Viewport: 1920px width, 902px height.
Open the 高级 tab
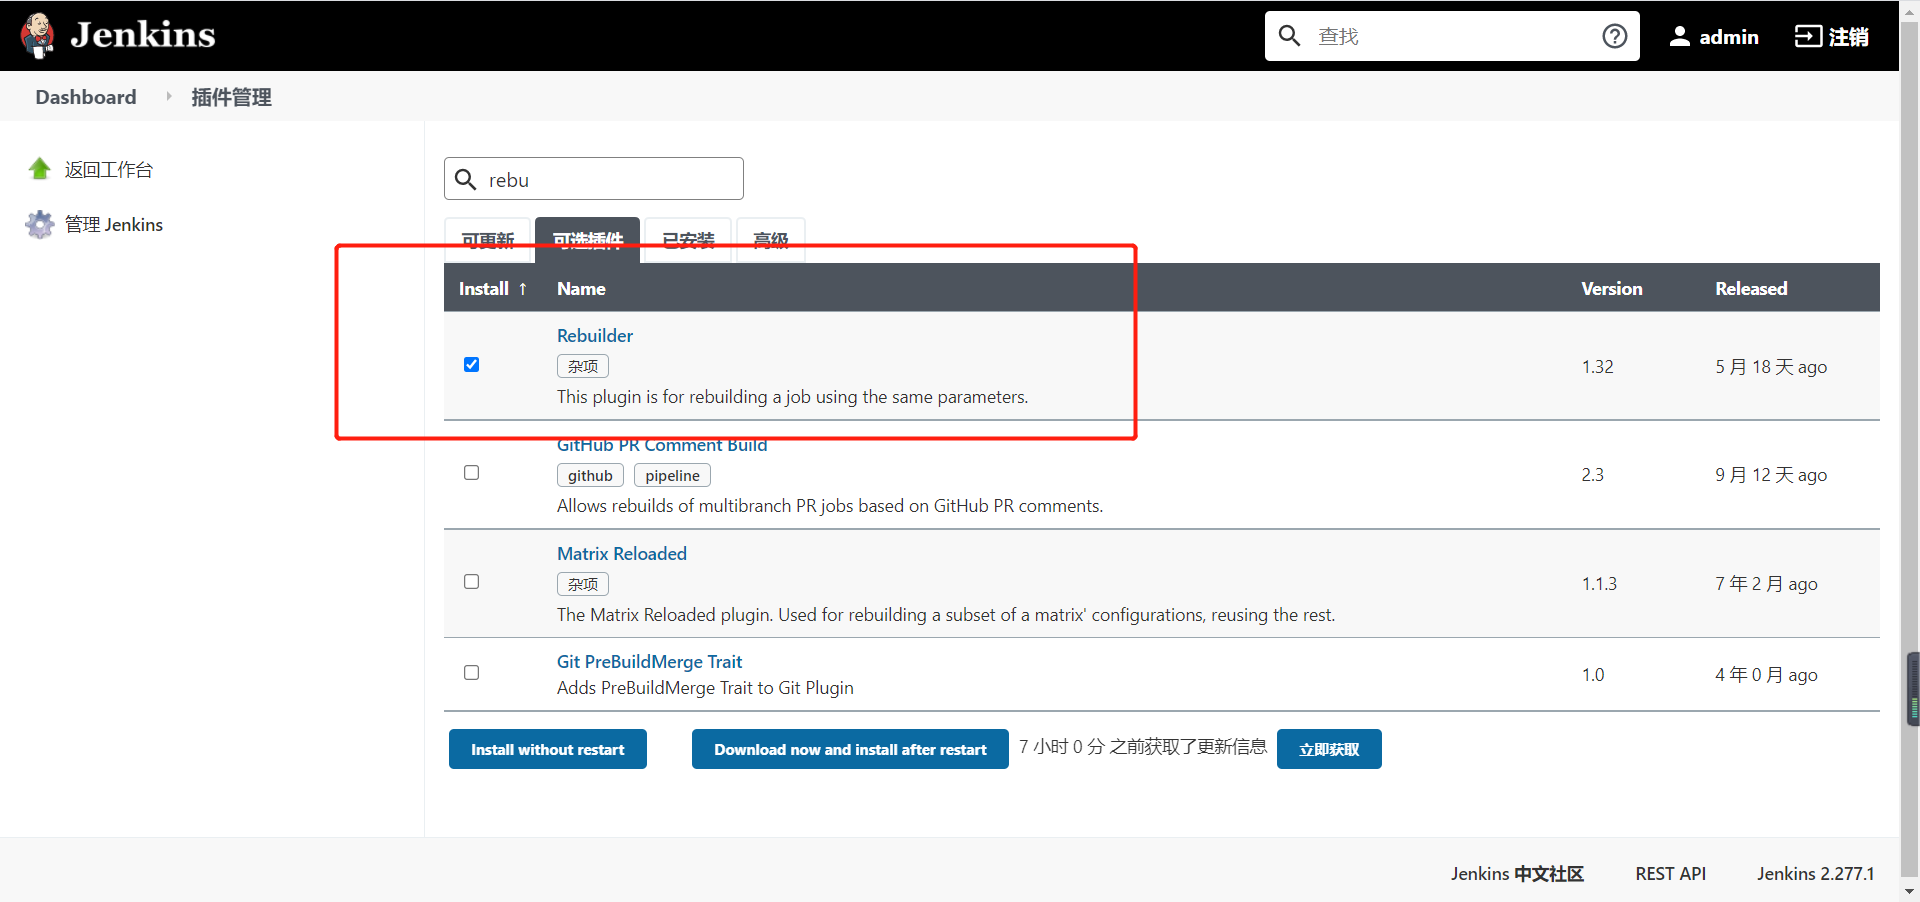(770, 240)
